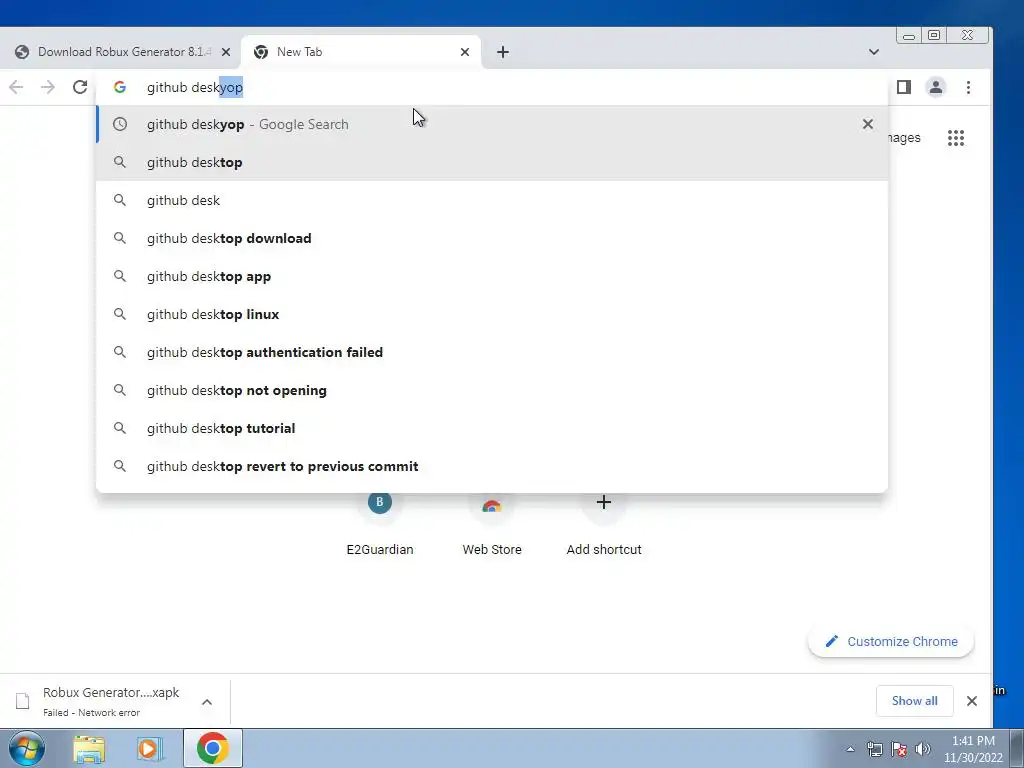The height and width of the screenshot is (768, 1024).
Task: Open the side panel icon
Action: point(904,87)
